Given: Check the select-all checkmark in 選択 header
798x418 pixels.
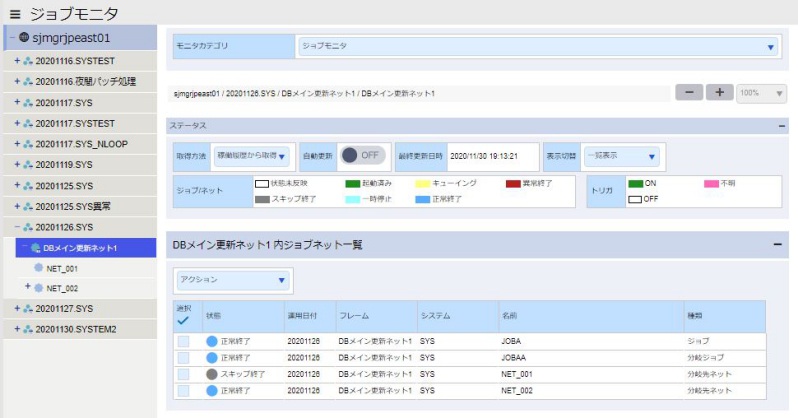Looking at the screenshot, I should 183,321.
